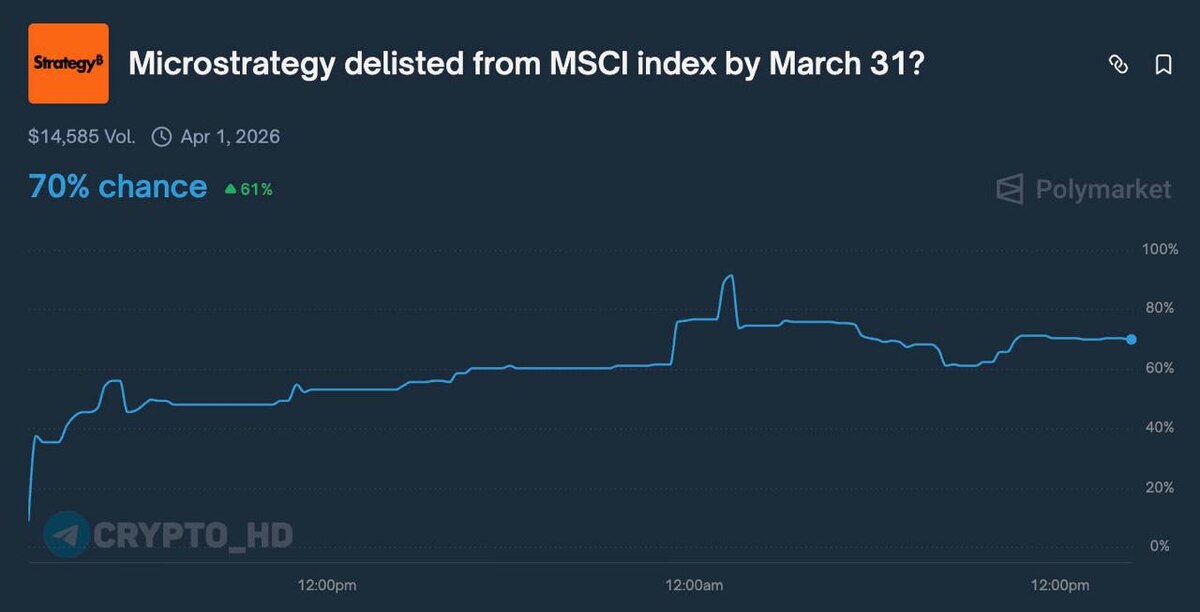Click the green up-triangle next to 61%

(x=231, y=188)
